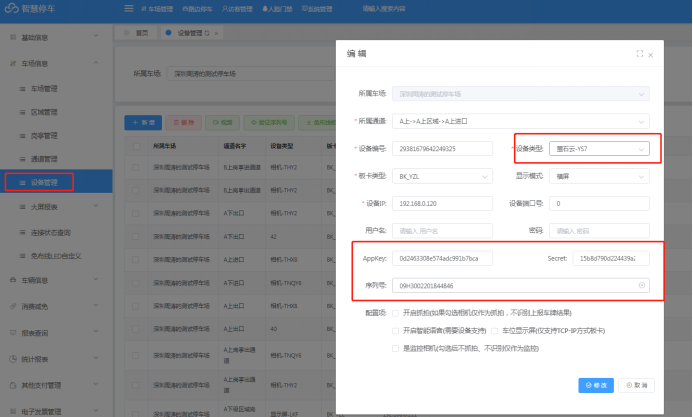Click the AppKey input field

(x=442, y=258)
